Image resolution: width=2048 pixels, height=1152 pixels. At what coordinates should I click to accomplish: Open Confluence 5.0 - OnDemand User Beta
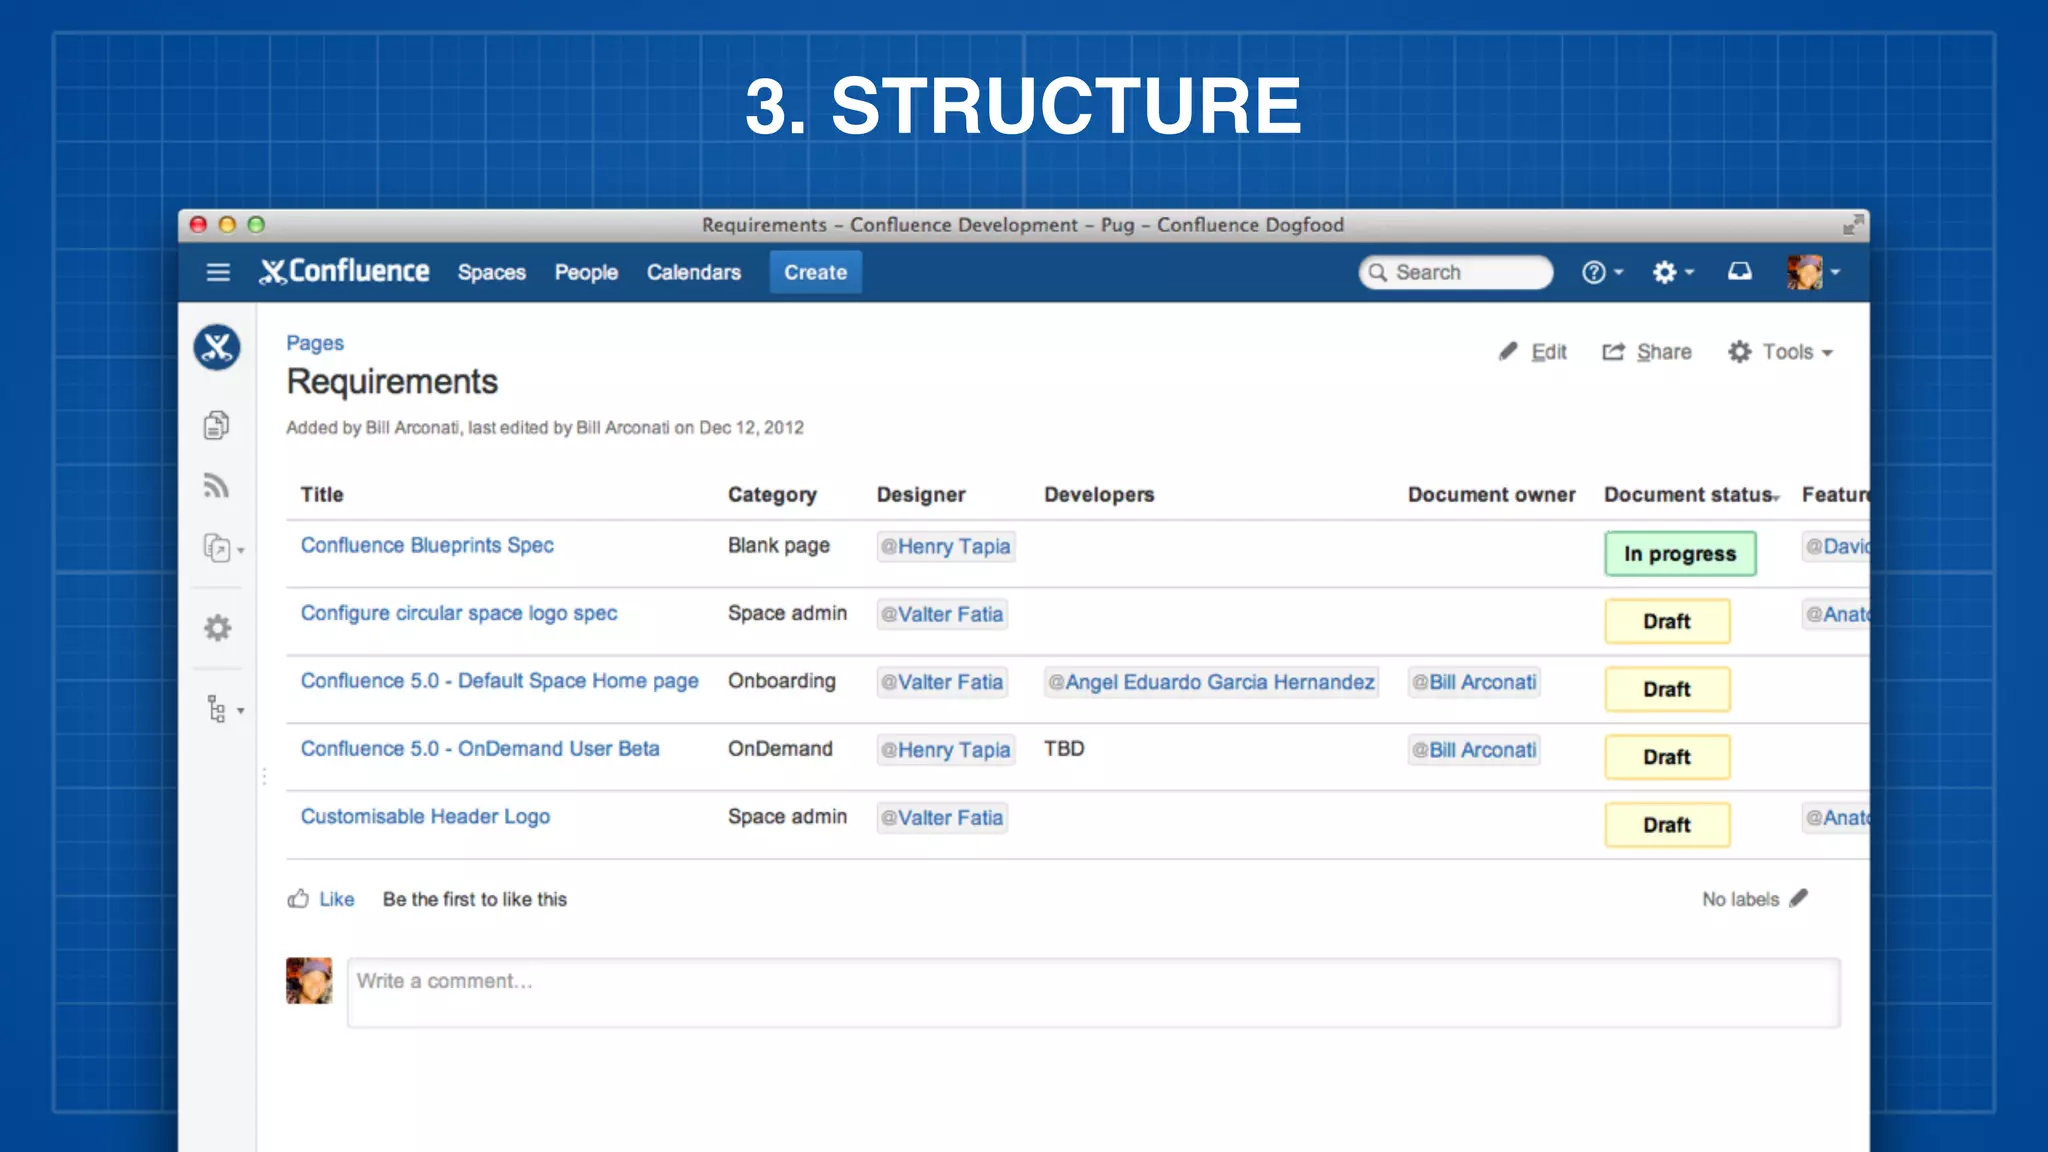[480, 749]
